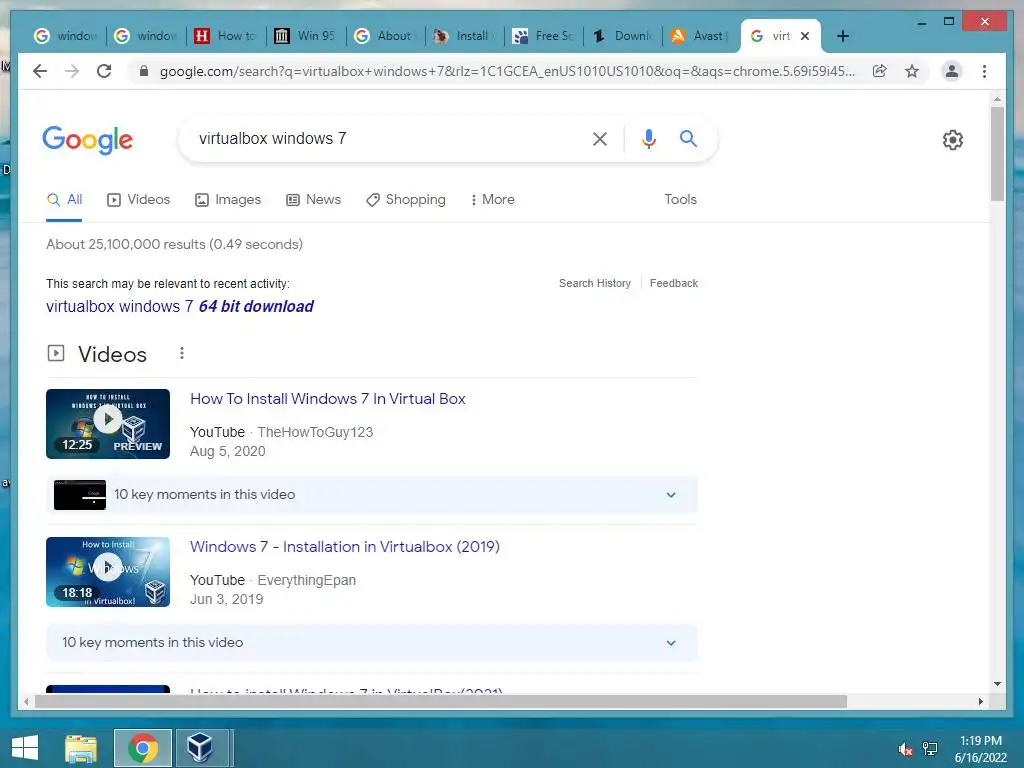Viewport: 1024px width, 768px height.
Task: Select the All results filter
Action: 64,199
